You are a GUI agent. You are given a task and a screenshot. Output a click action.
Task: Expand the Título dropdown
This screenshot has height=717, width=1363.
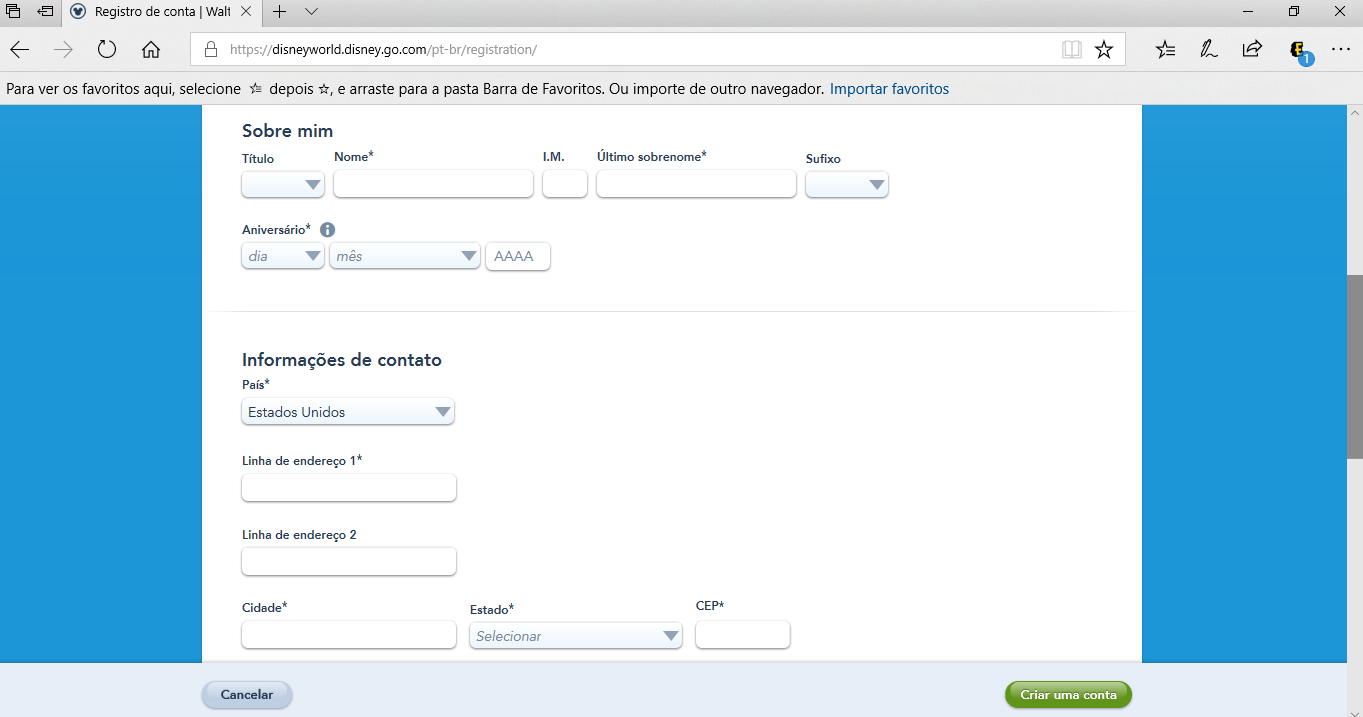click(283, 184)
